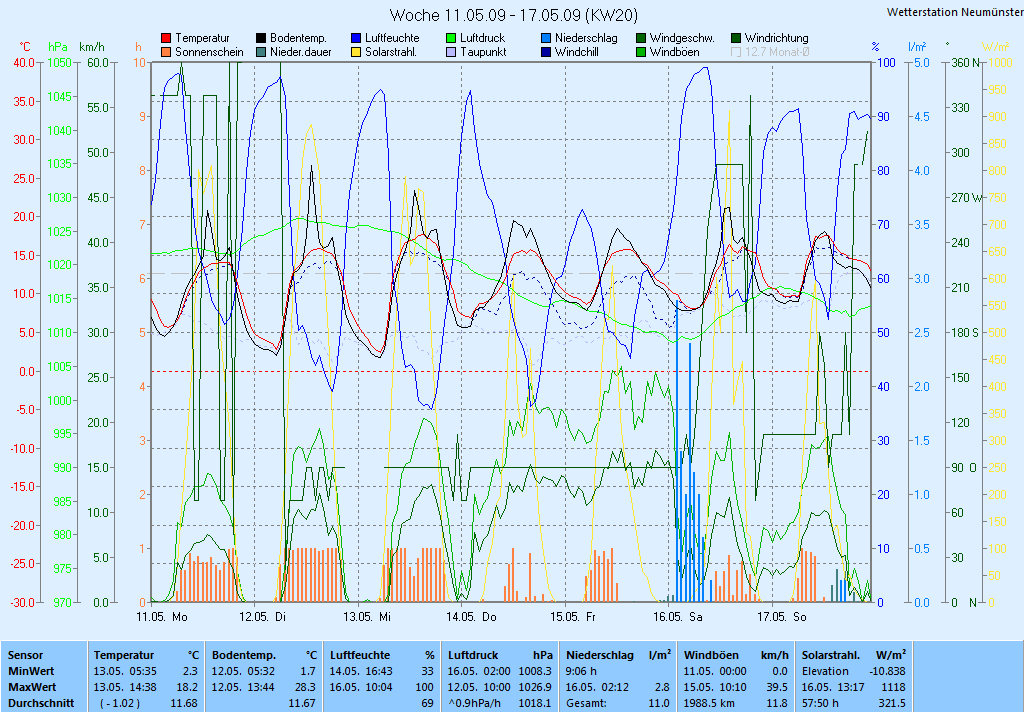
Task: Click the 16.05. Sa date marker
Action: (678, 617)
